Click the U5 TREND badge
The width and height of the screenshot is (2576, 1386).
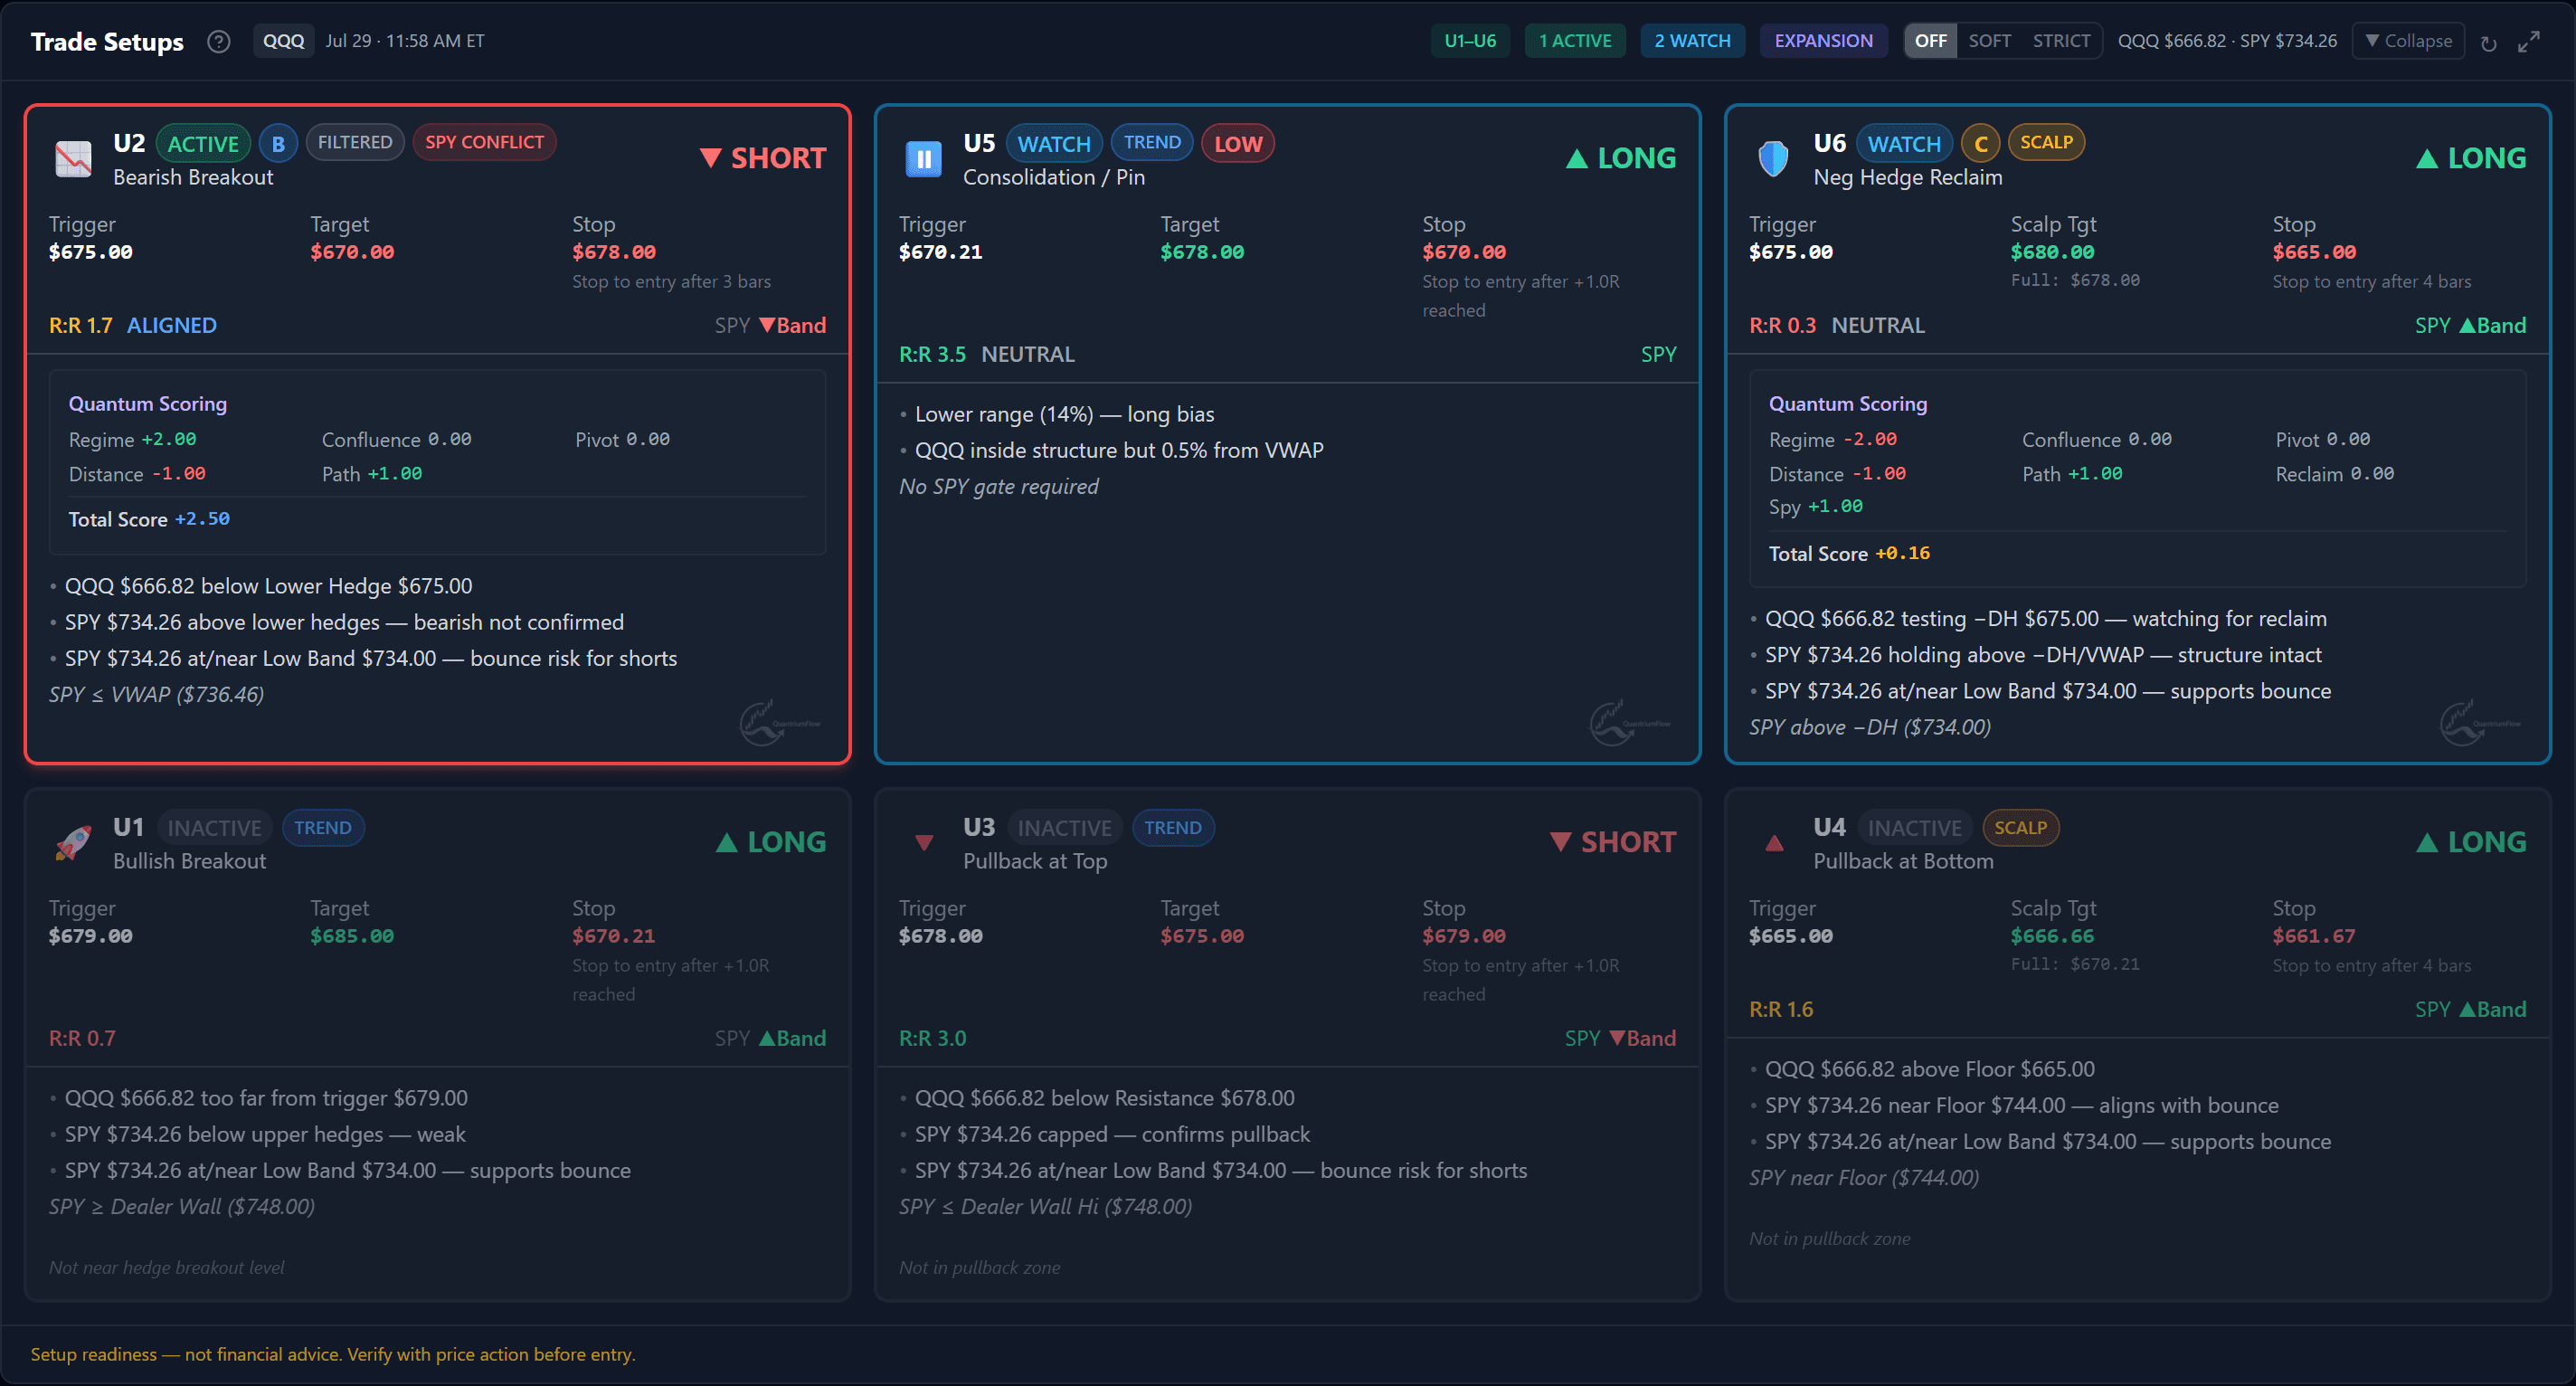pos(1152,142)
